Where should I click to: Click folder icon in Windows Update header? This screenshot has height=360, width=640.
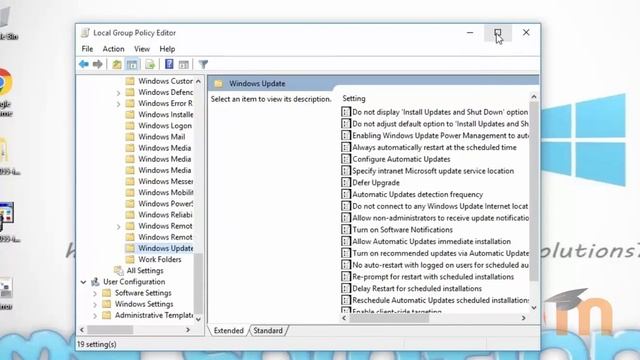point(219,84)
